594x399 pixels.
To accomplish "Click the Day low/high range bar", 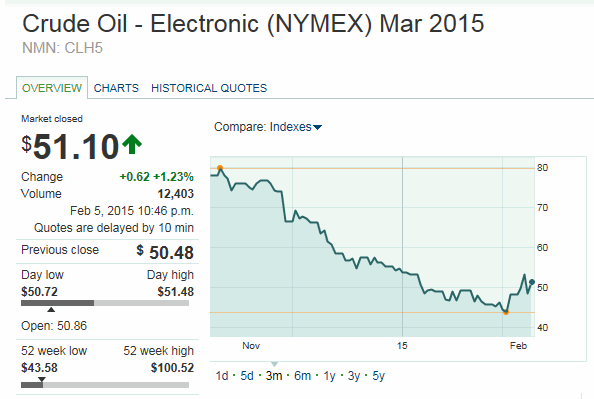I will coord(105,303).
